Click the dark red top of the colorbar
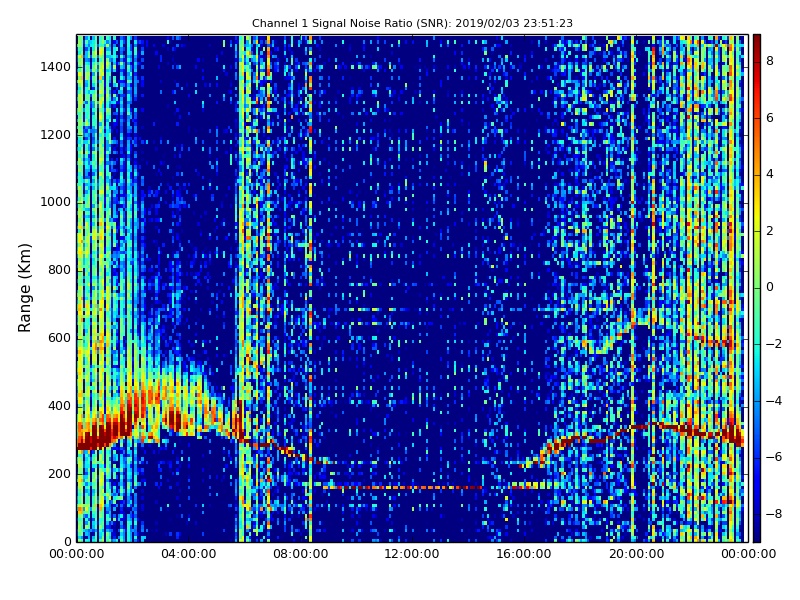This screenshot has width=800, height=600. pyautogui.click(x=757, y=41)
